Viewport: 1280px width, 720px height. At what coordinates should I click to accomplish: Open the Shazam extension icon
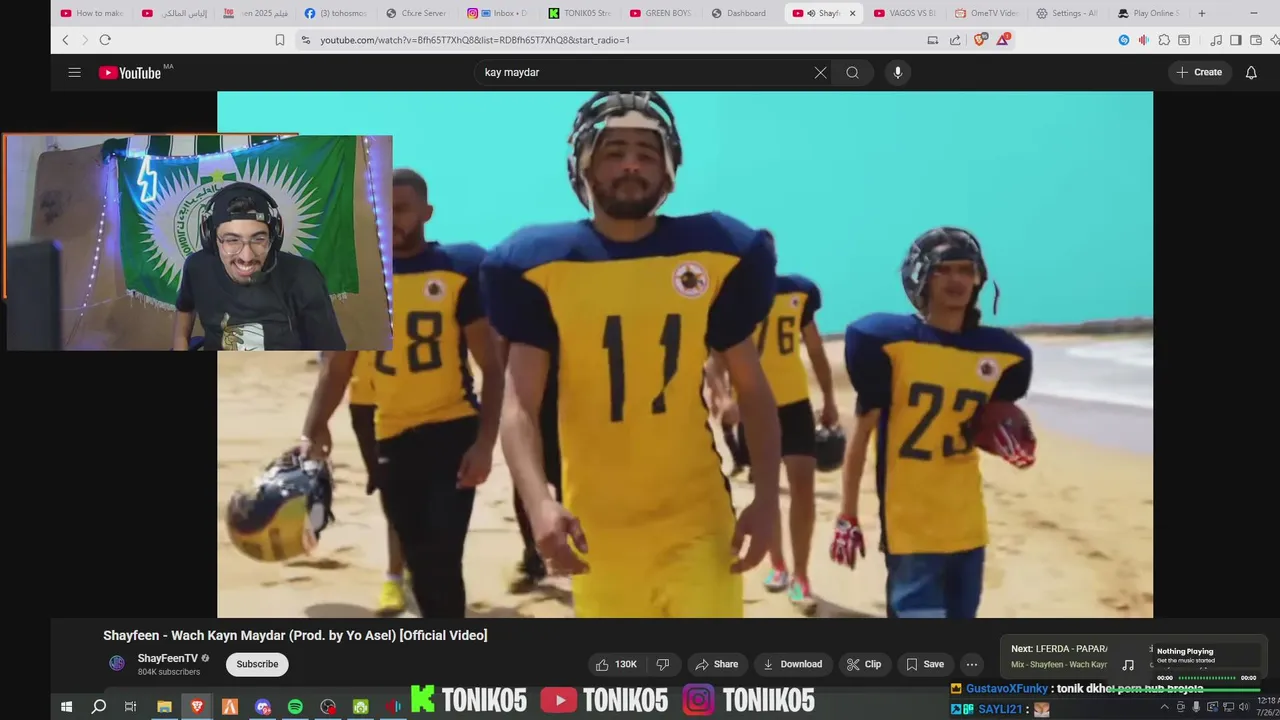(x=1124, y=40)
